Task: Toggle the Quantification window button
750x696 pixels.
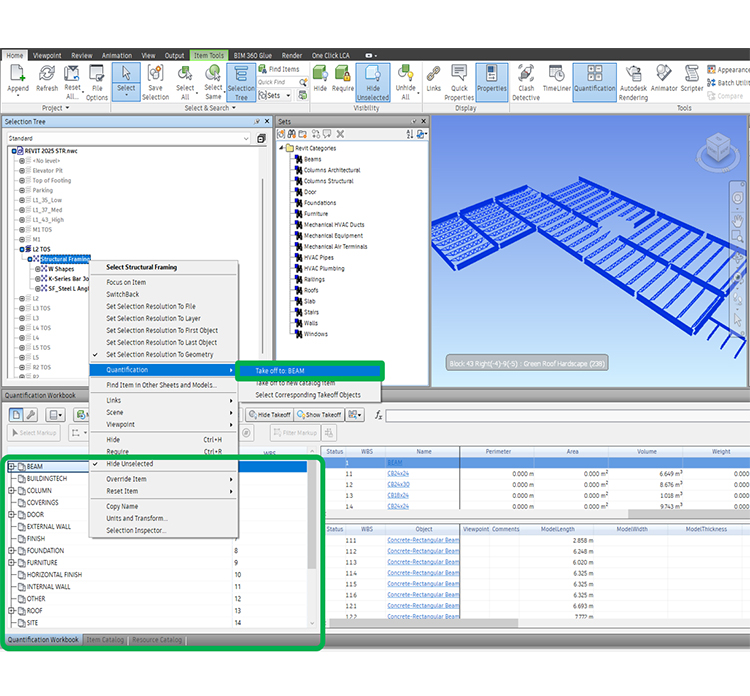Action: [x=595, y=81]
